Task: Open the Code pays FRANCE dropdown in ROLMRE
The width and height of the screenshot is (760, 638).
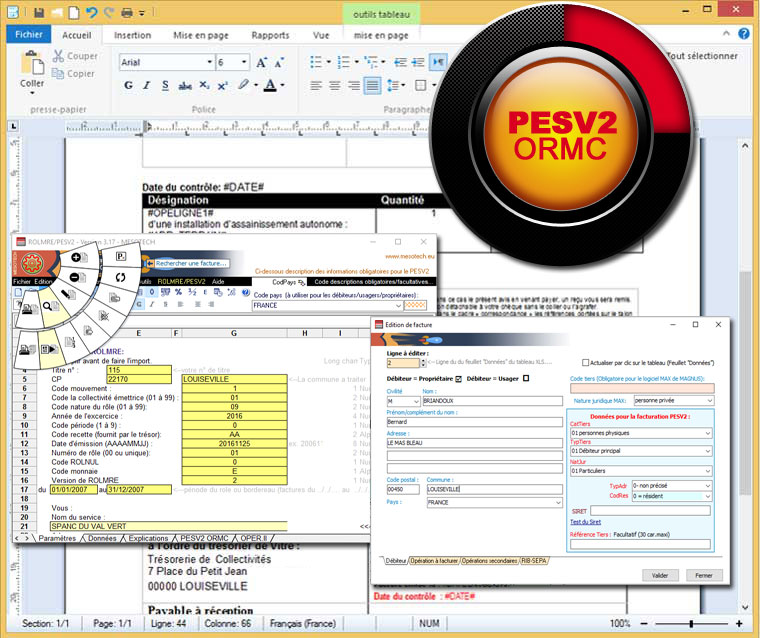Action: point(398,305)
